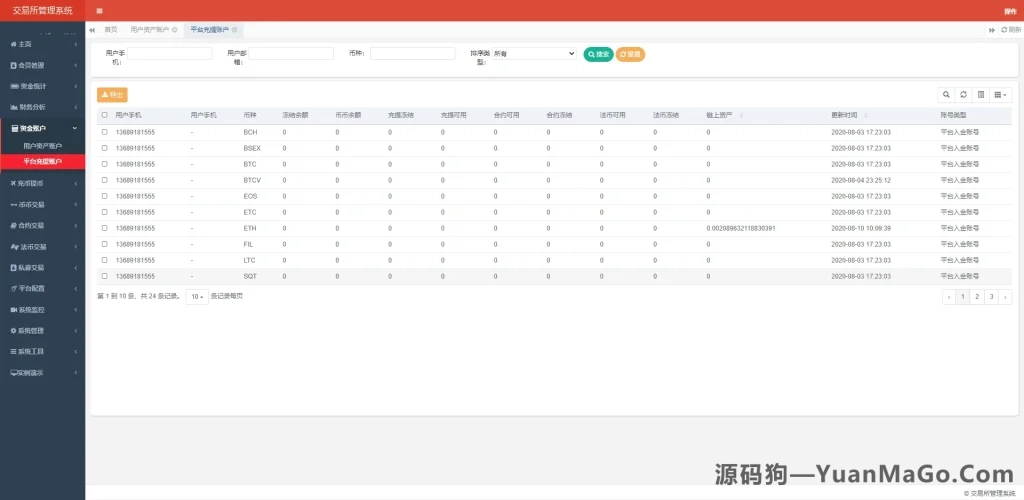
Task: Switch to the 用户资产账户 tab
Action: [150, 30]
